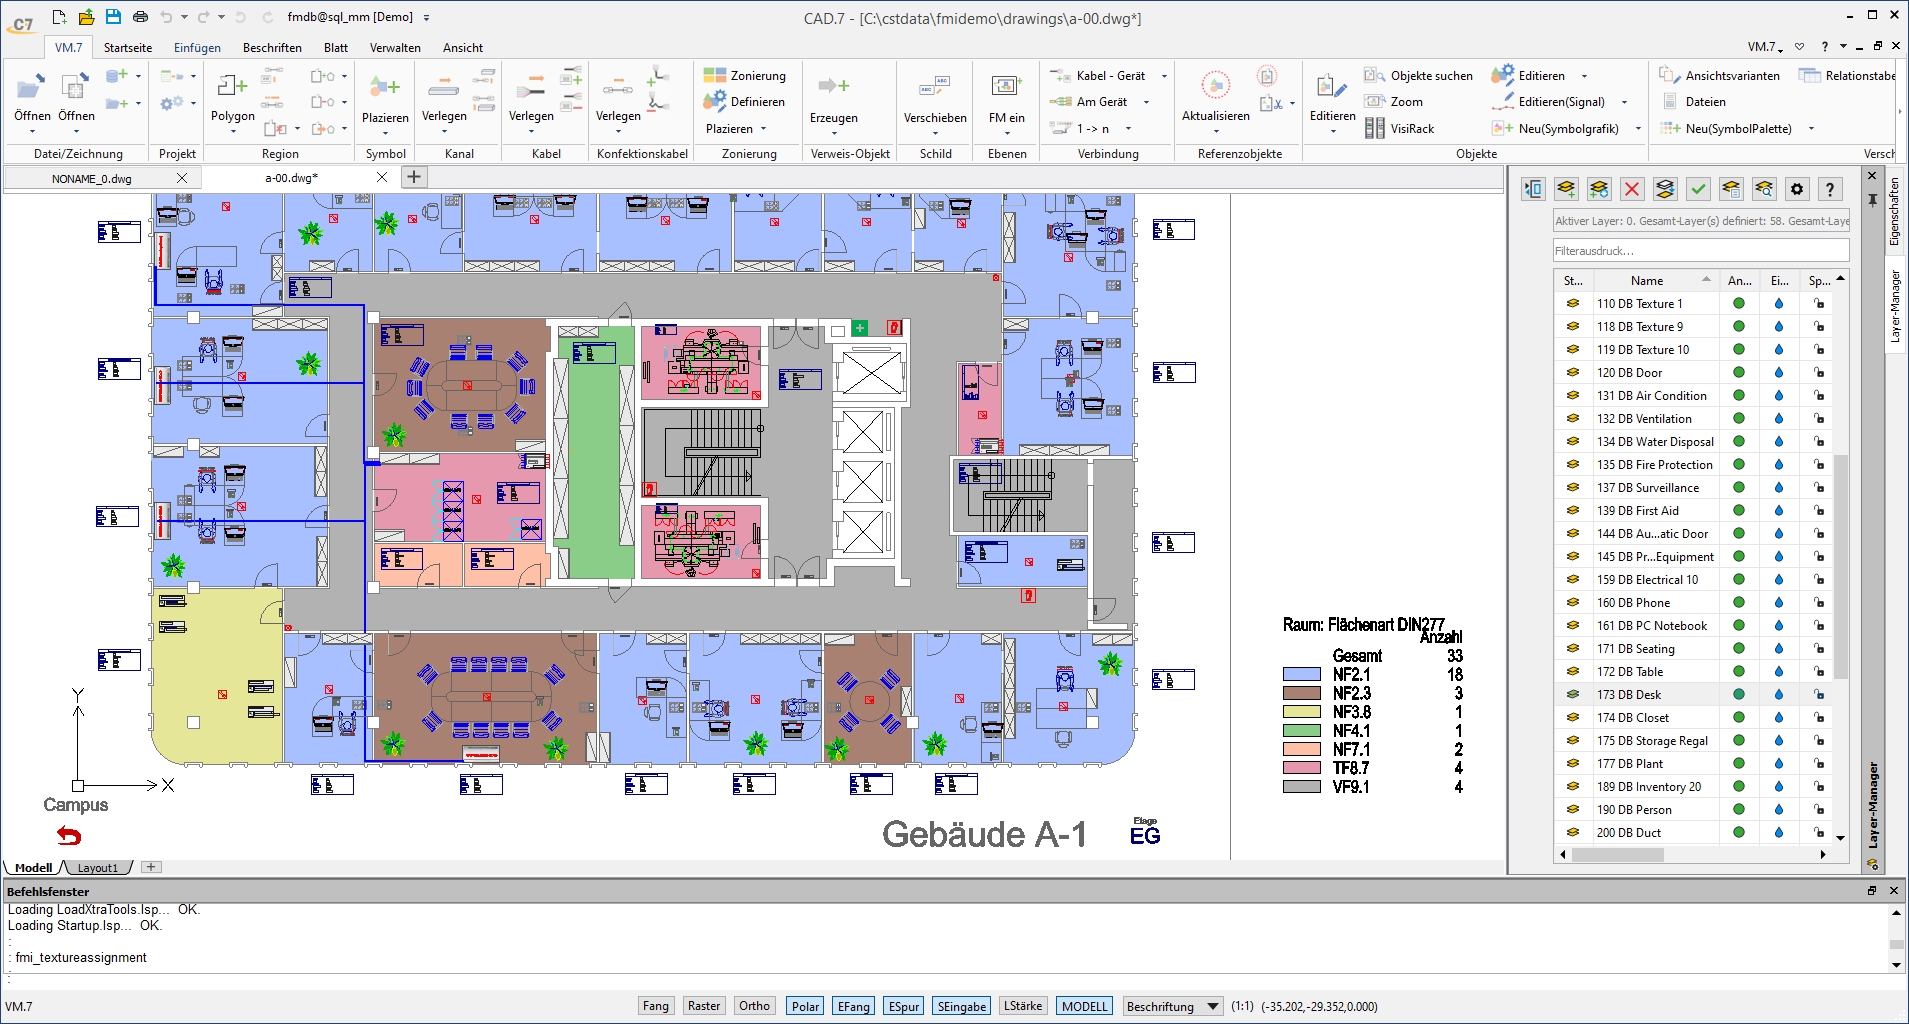Open the Einfügen ribbon tab
The image size is (1909, 1024).
click(197, 47)
